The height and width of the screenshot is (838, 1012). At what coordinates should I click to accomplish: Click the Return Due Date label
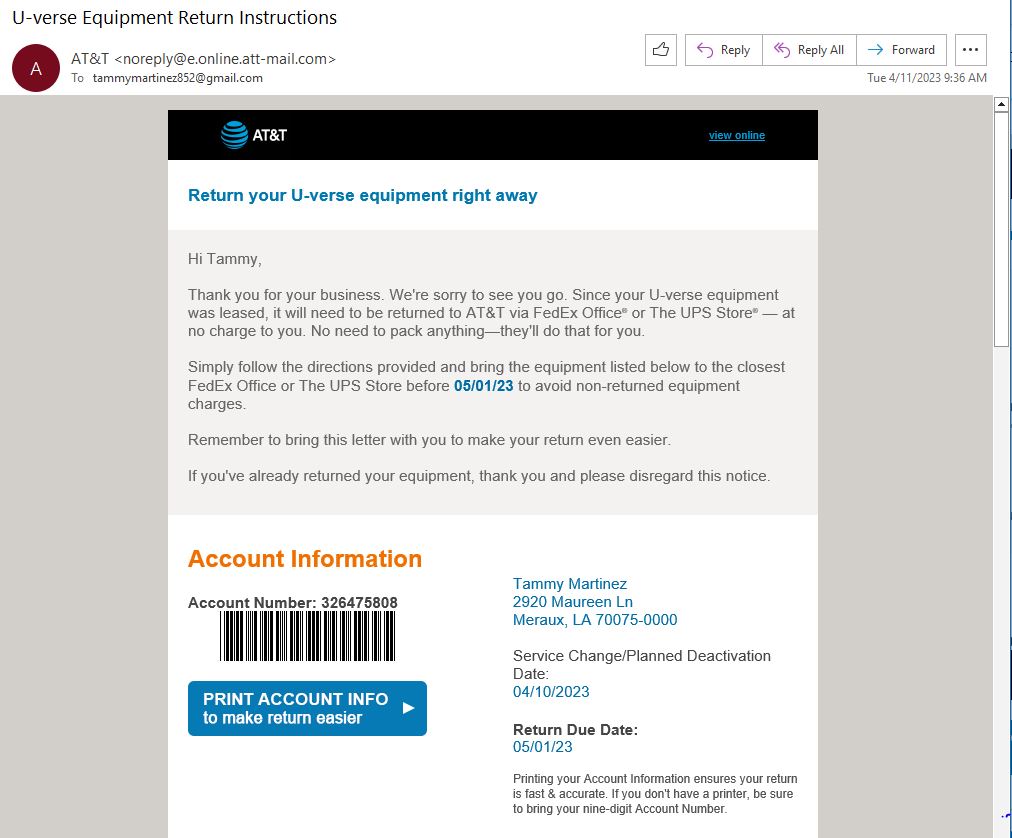click(575, 730)
